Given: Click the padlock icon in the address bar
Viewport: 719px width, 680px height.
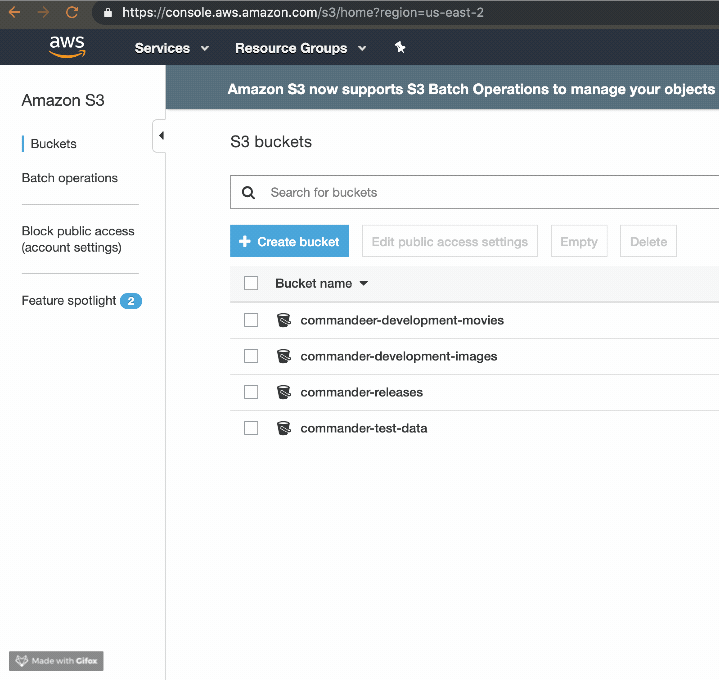Looking at the screenshot, I should tap(108, 12).
